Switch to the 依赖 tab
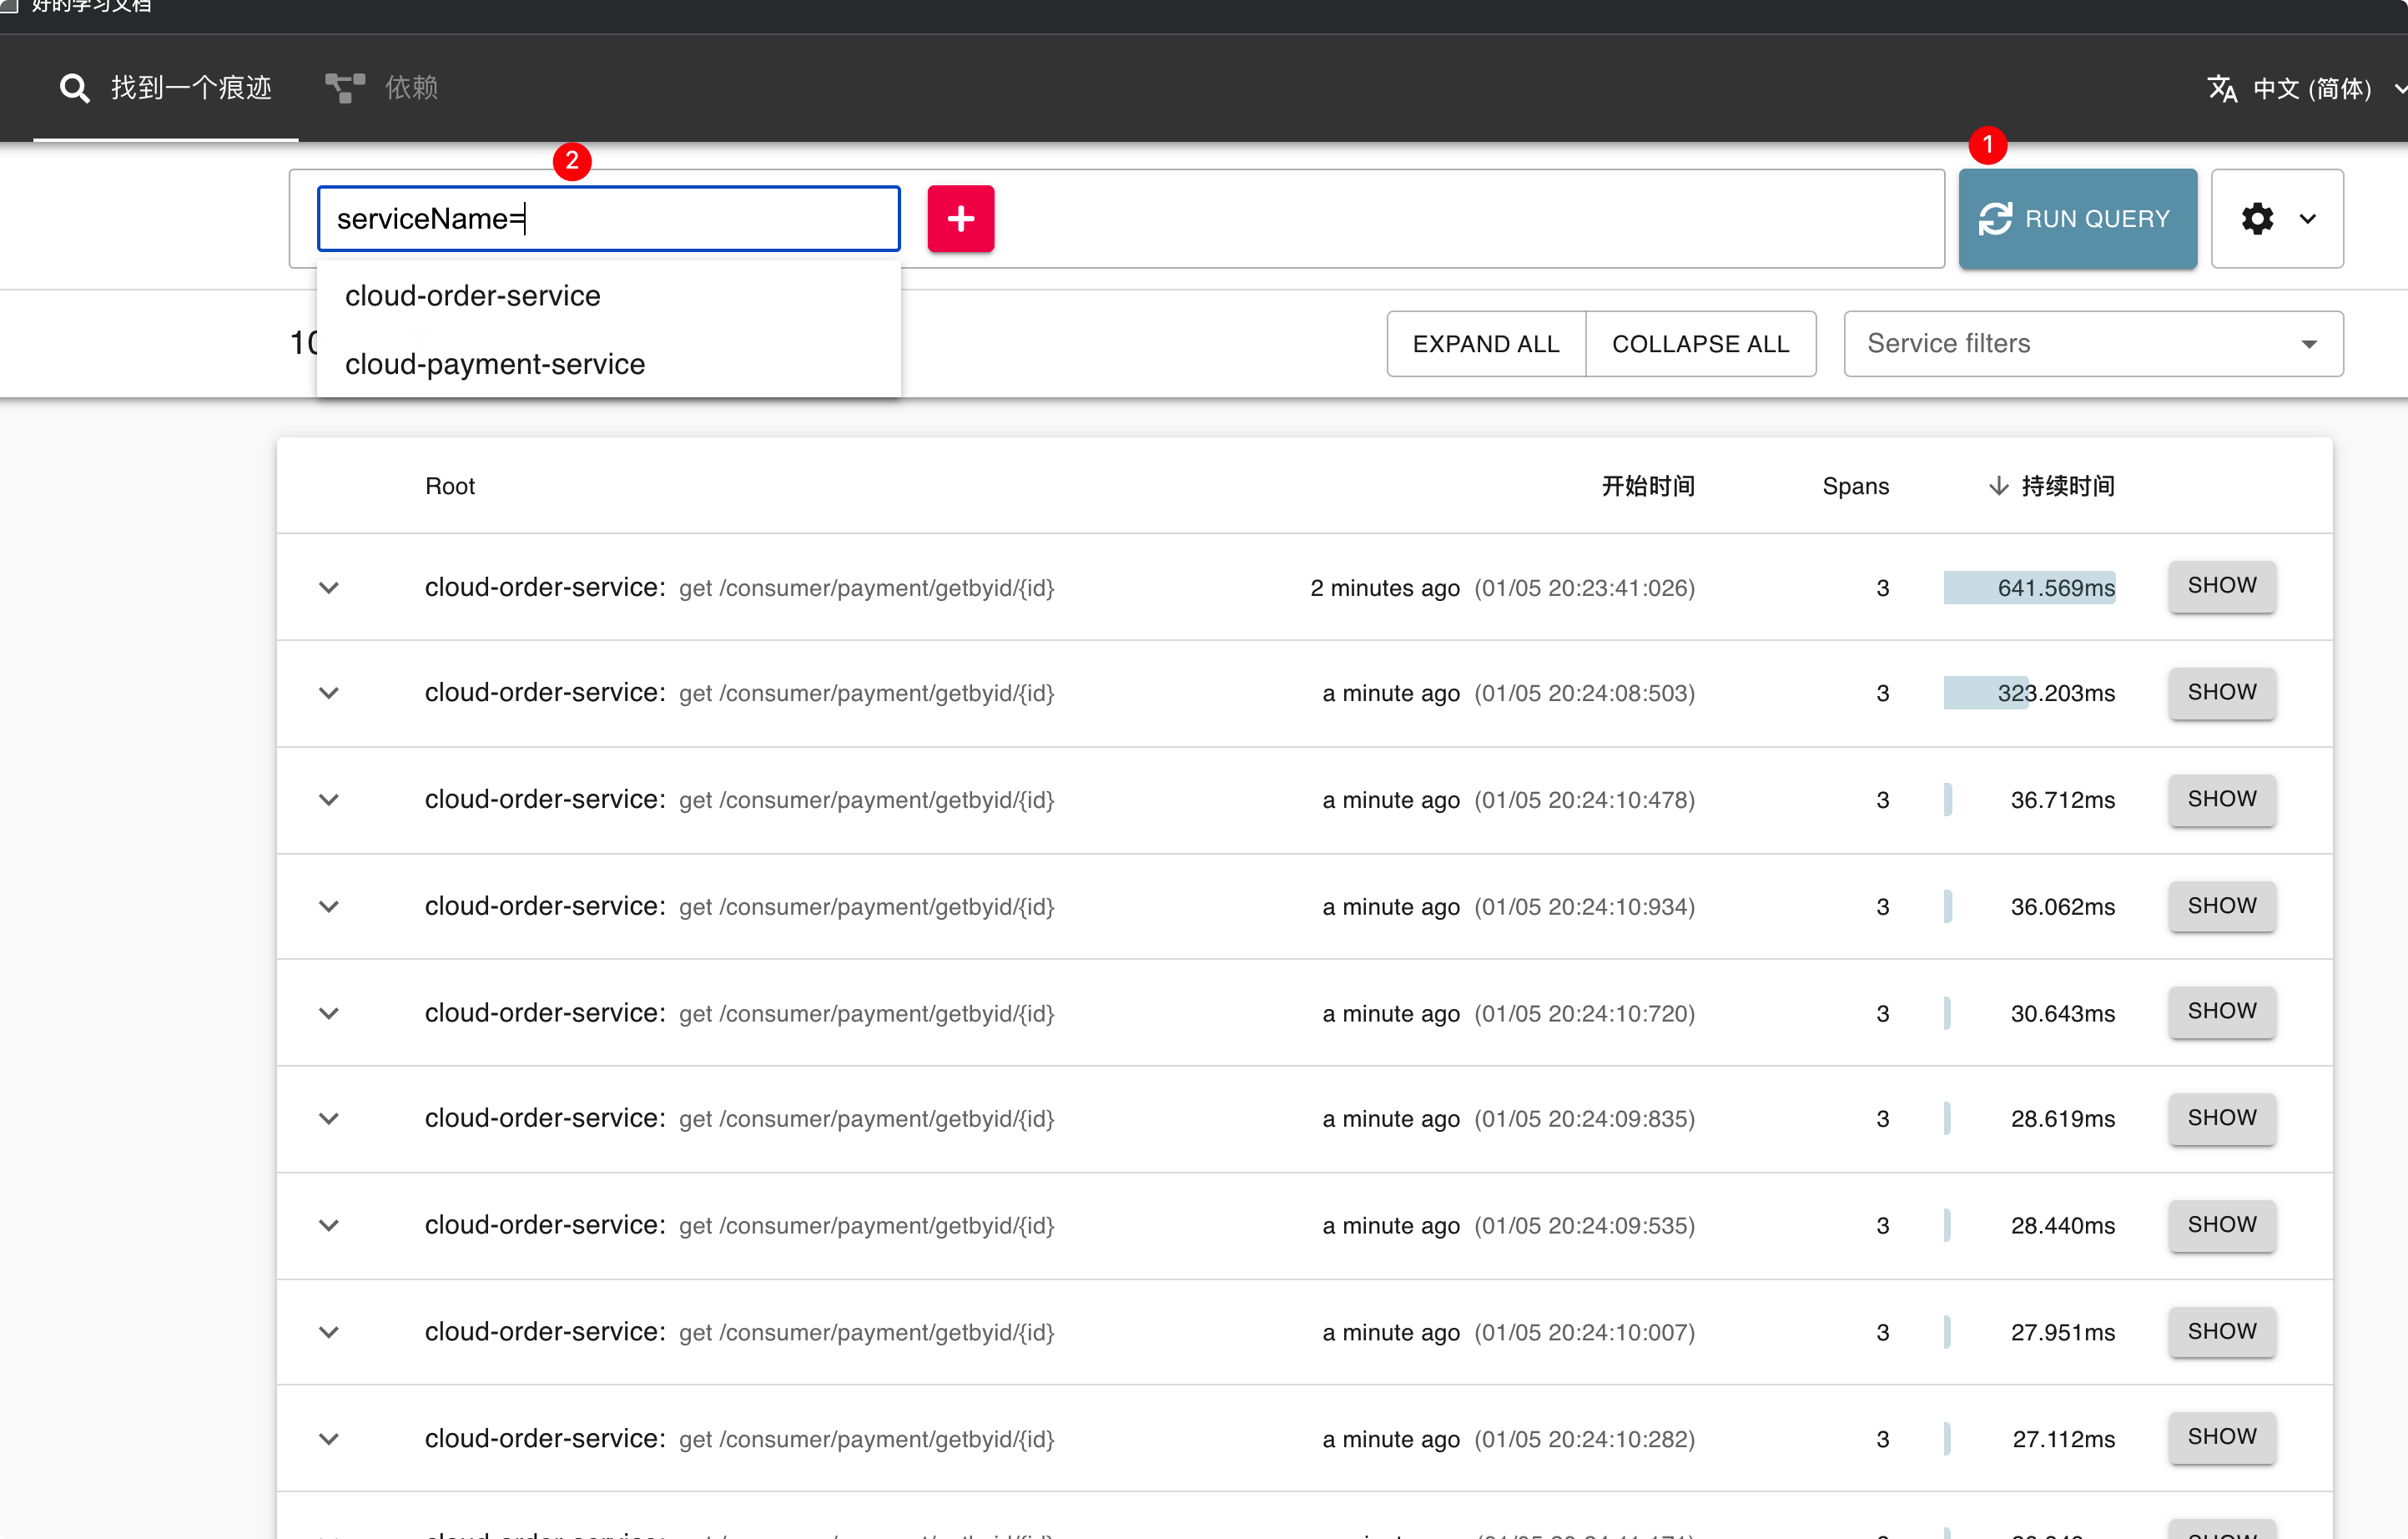The height and width of the screenshot is (1539, 2408). tap(411, 88)
